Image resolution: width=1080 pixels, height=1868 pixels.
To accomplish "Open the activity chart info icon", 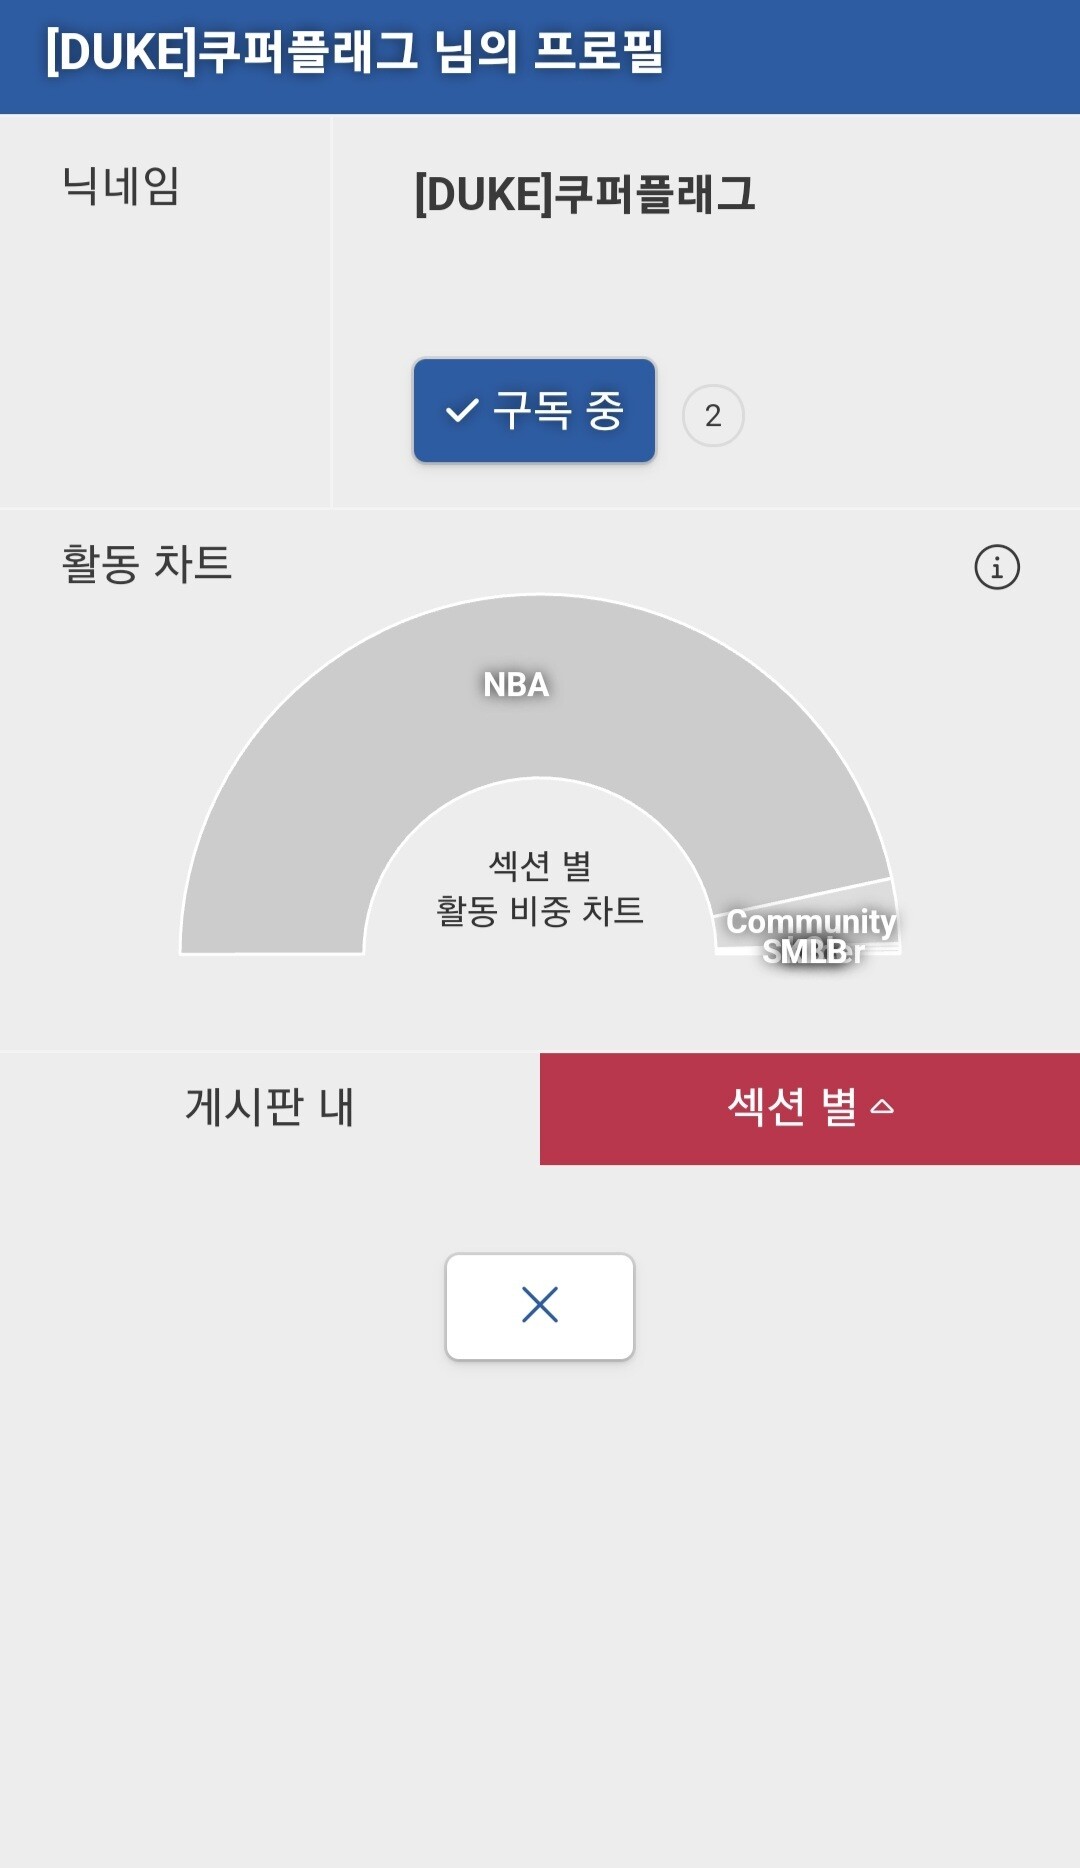I will 996,567.
